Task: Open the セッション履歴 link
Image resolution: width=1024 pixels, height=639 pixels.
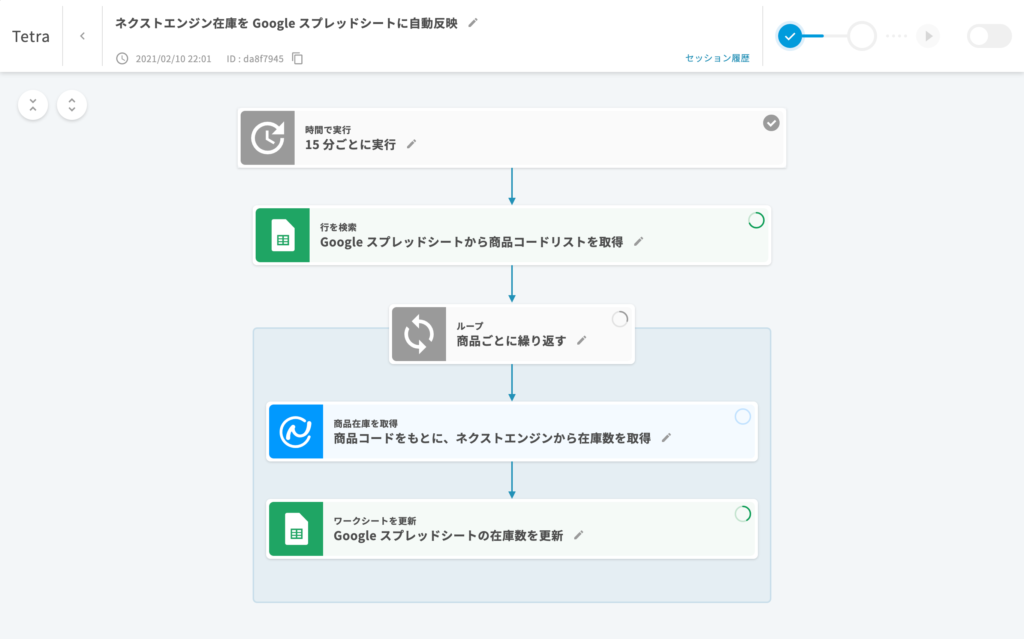Action: pos(717,58)
